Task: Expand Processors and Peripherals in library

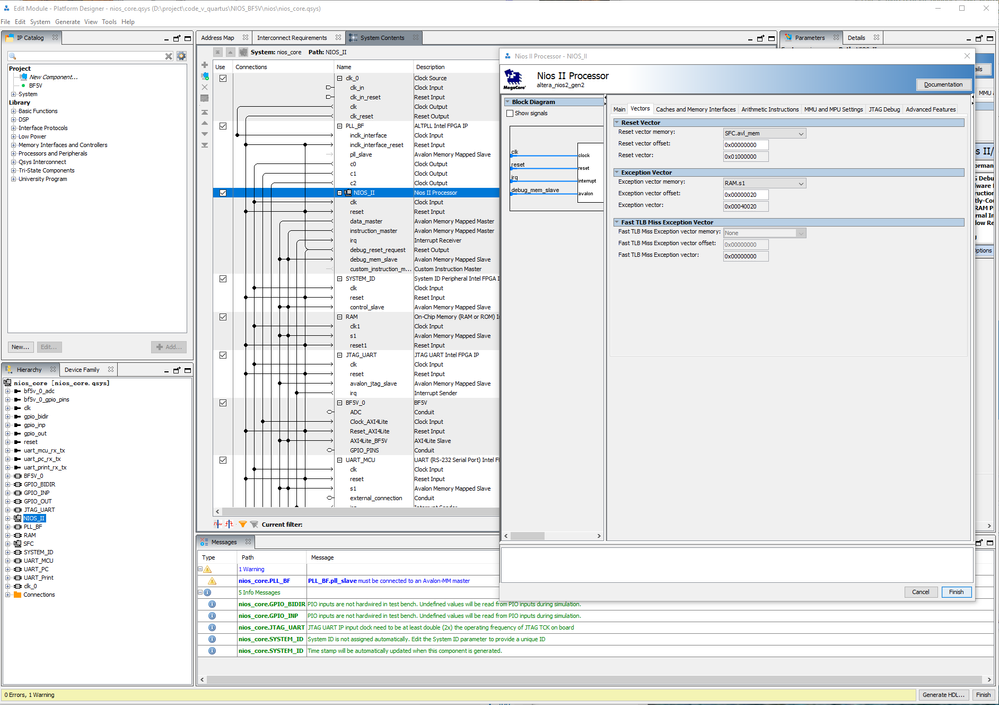Action: pos(13,153)
